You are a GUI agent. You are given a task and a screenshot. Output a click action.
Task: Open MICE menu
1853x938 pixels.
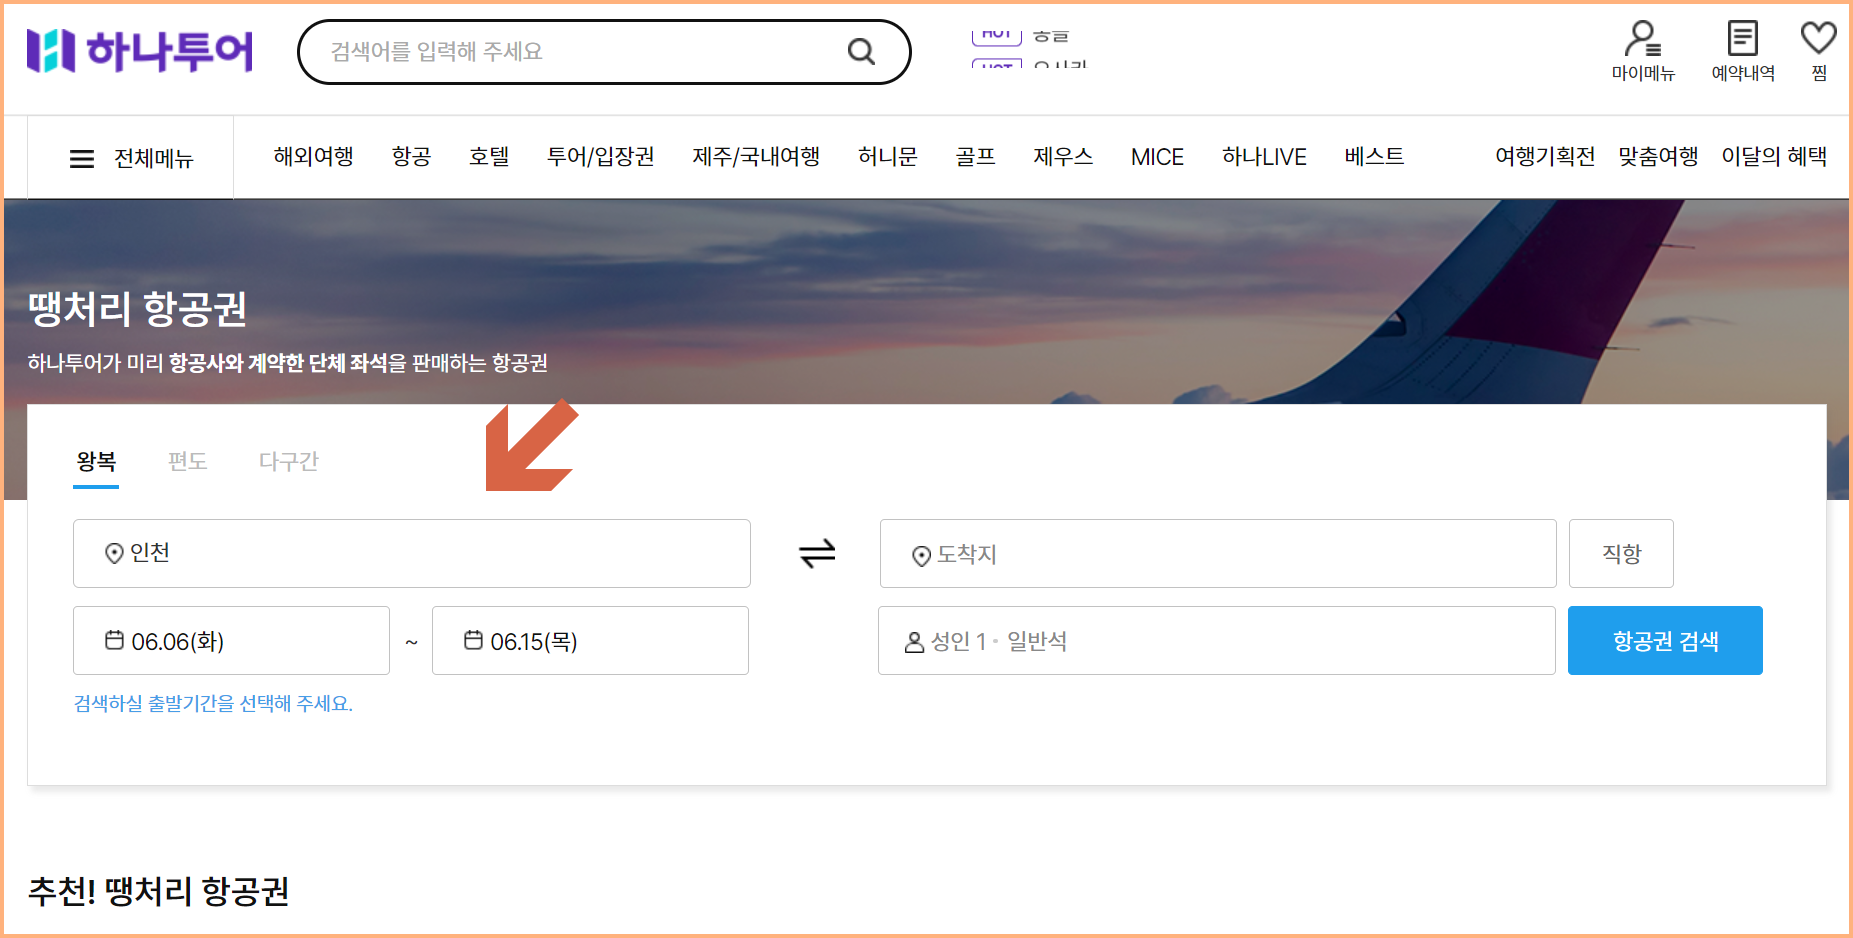coord(1157,157)
